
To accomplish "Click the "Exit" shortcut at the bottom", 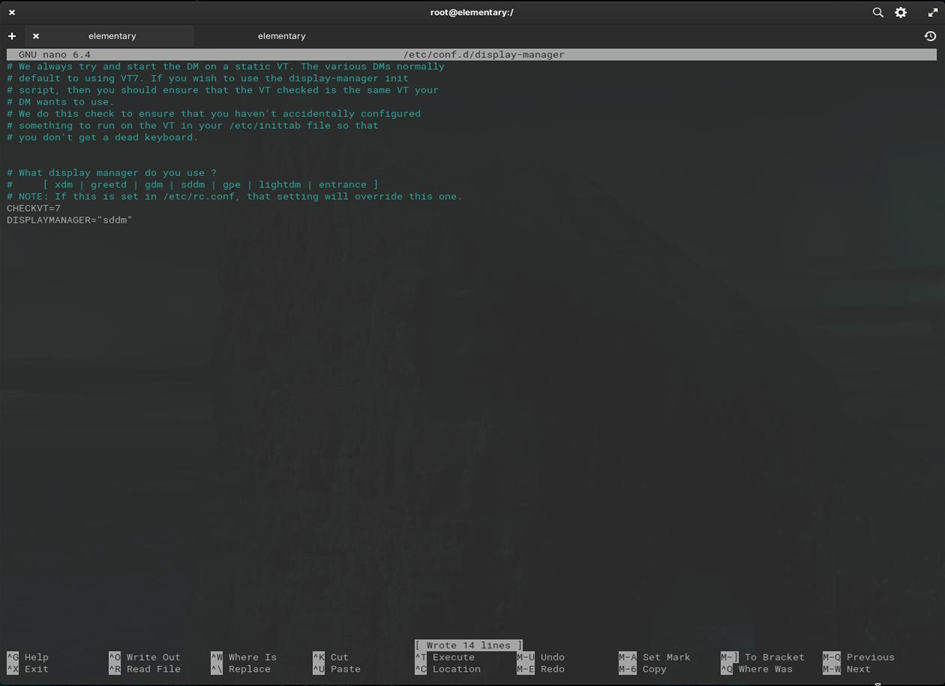I will click(36, 669).
